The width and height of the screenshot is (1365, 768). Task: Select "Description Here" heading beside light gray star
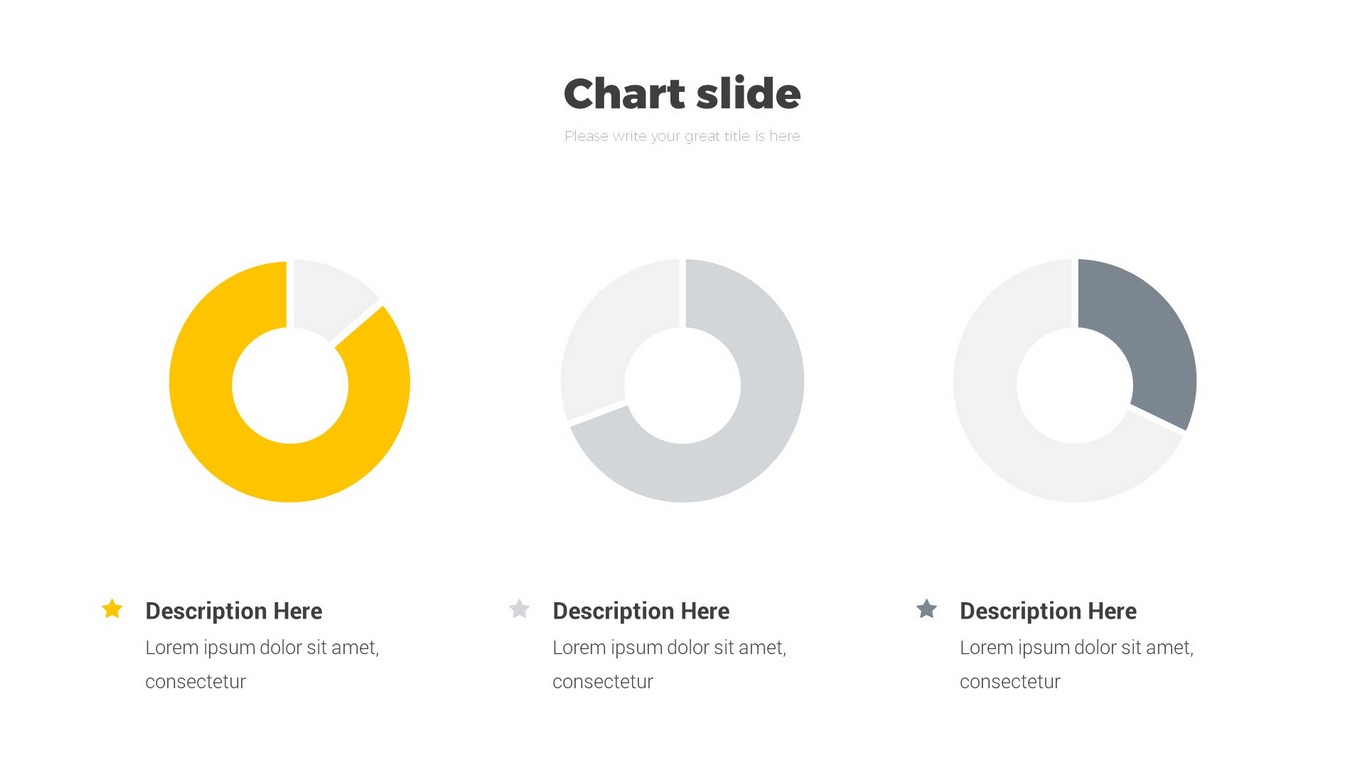[641, 611]
